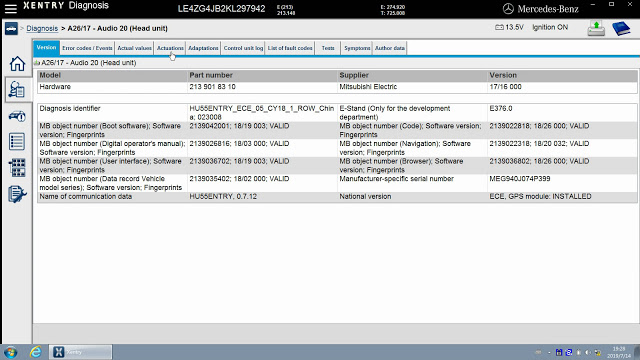This screenshot has width=640, height=360.
Task: Click the Diagnosis breadcrumb link
Action: [42, 29]
